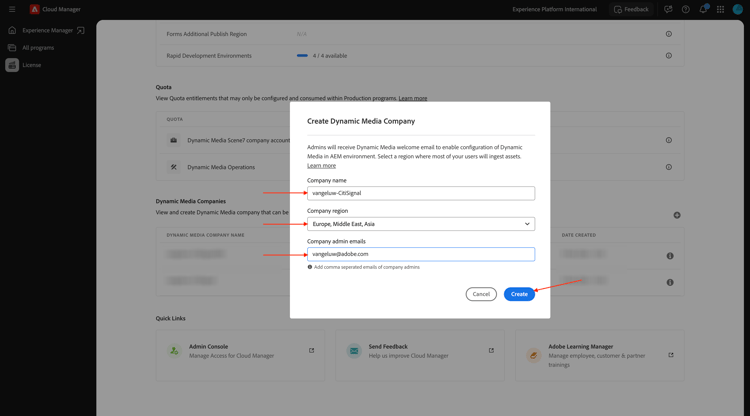Click the Create button
The image size is (750, 416).
[519, 294]
